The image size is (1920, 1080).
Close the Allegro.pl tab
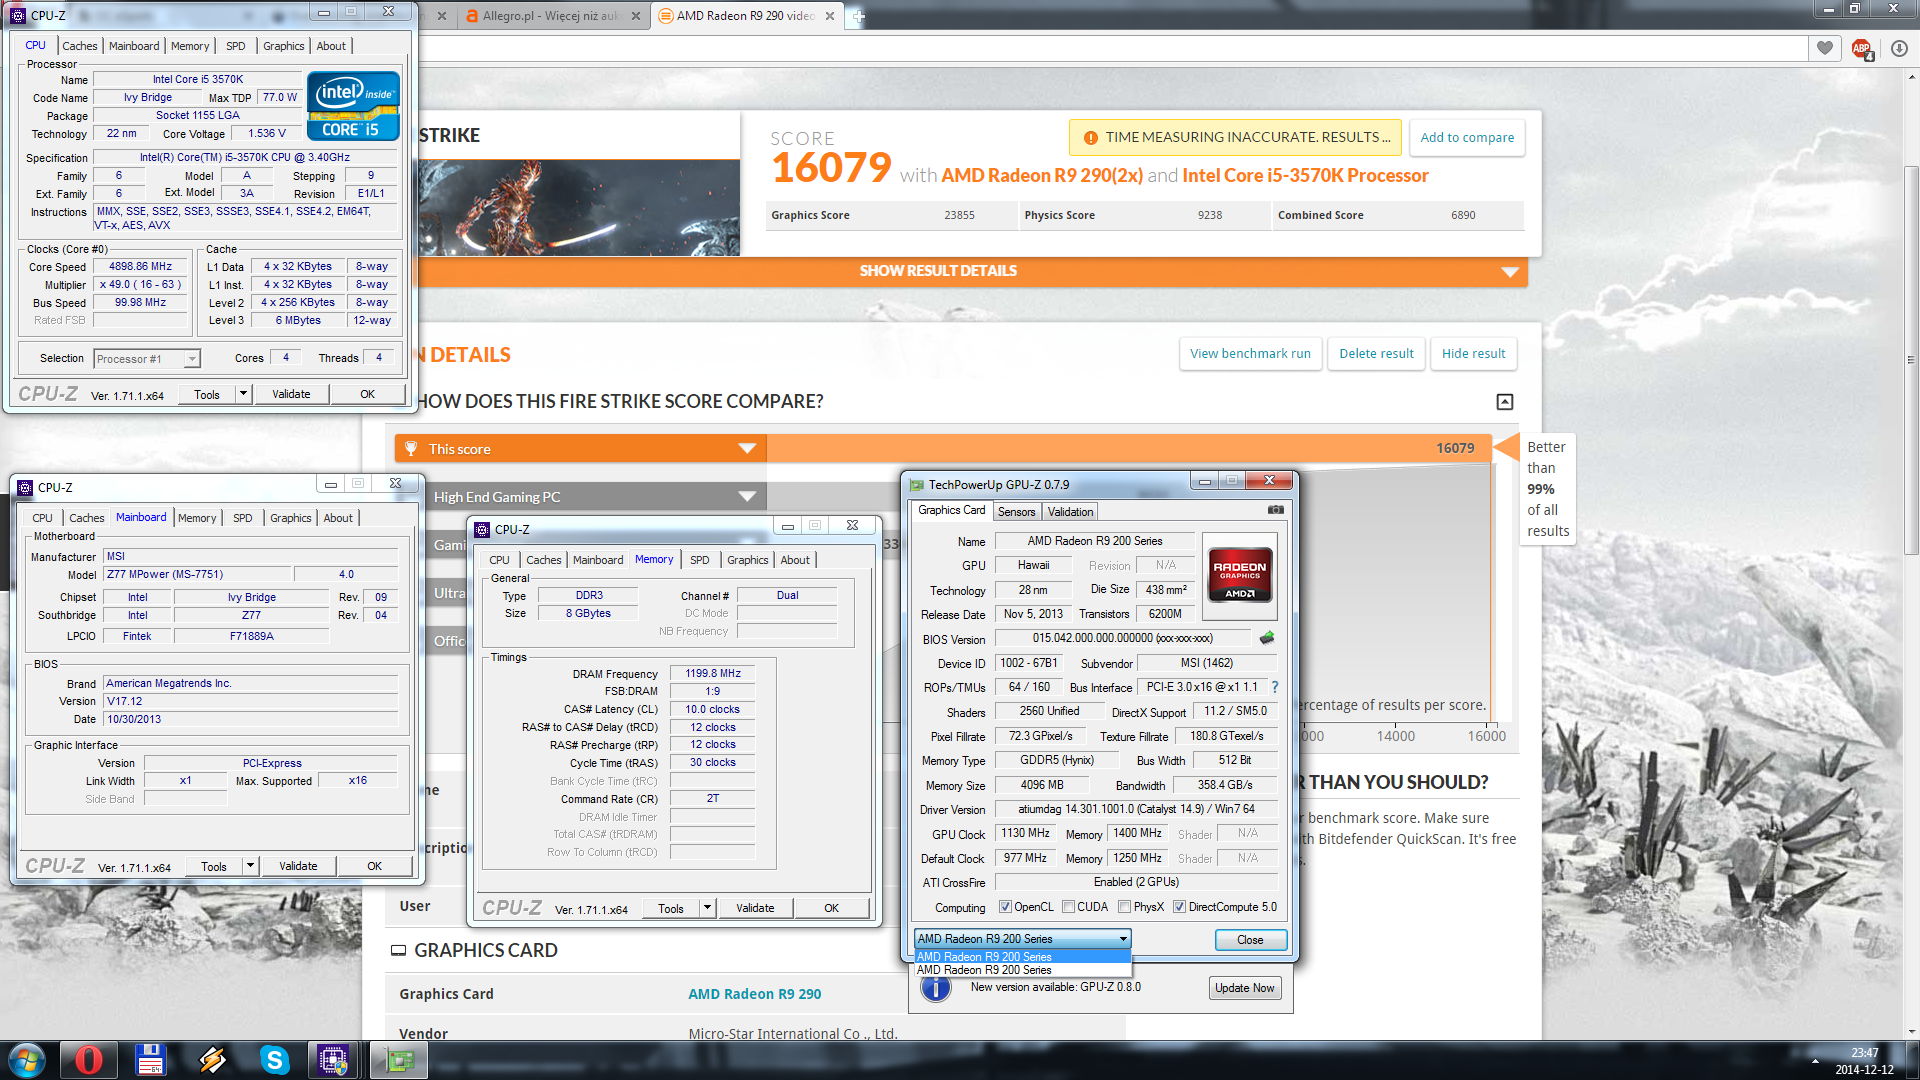point(637,16)
